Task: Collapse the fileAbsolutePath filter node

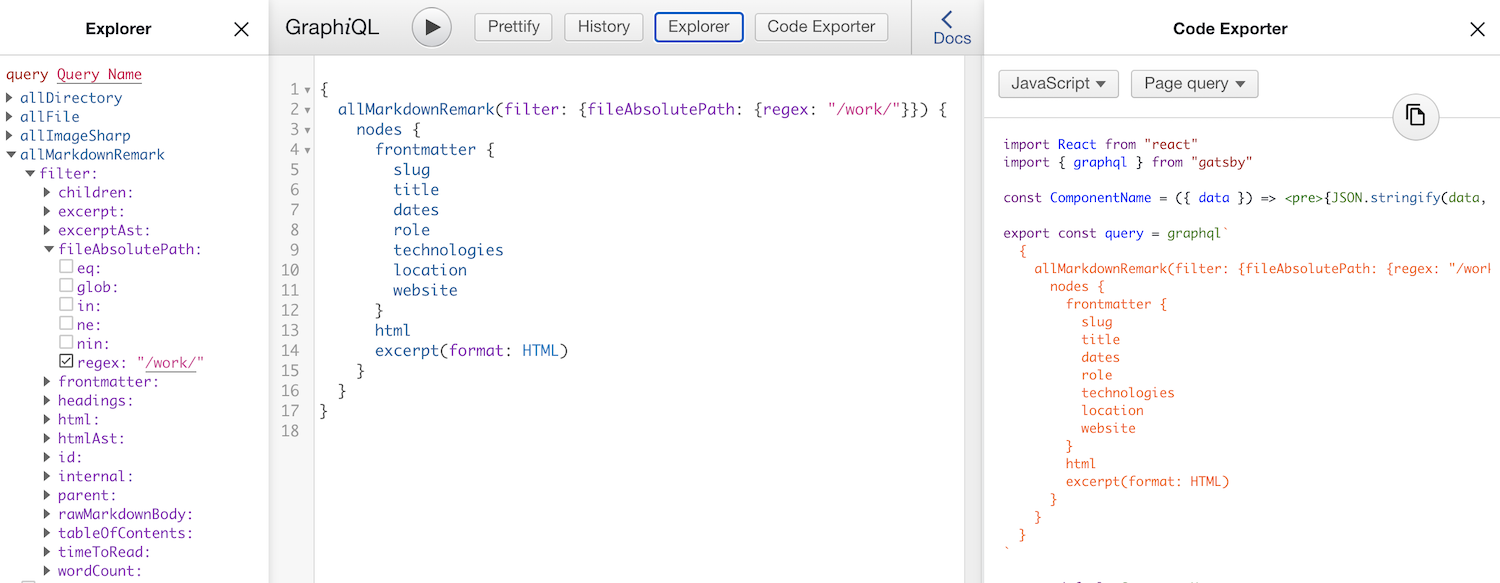Action: click(48, 249)
